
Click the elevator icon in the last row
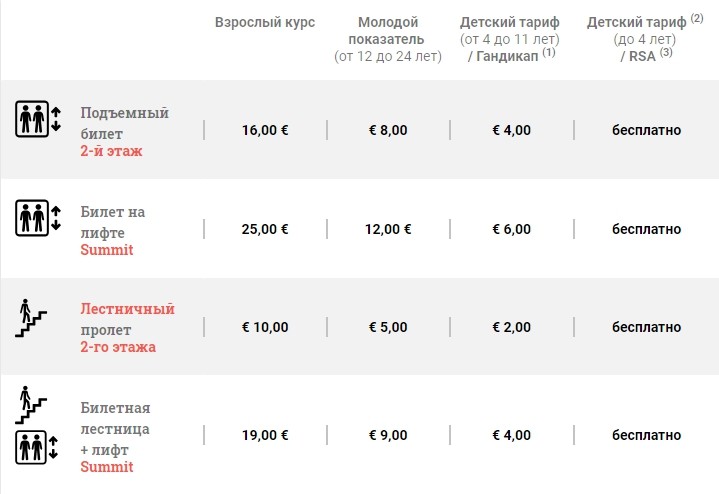(37, 447)
